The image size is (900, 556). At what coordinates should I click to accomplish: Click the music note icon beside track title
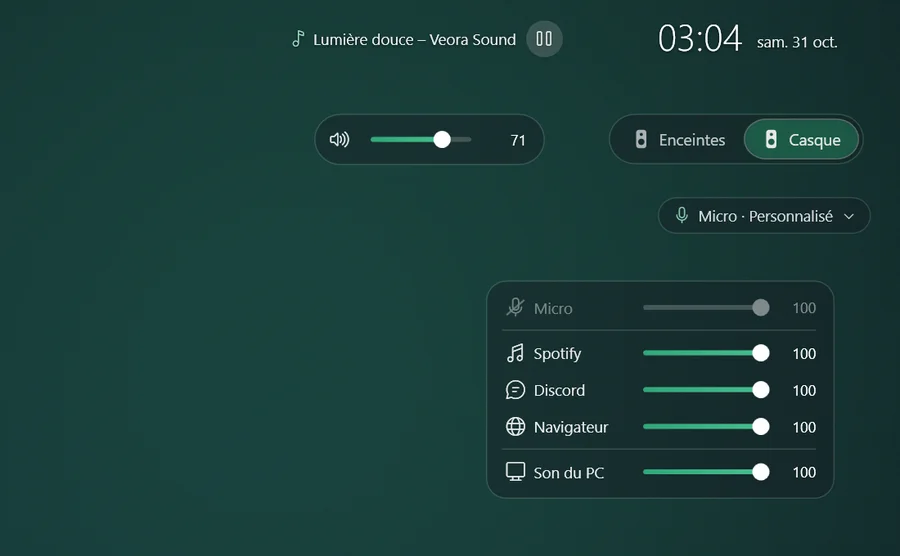(298, 39)
